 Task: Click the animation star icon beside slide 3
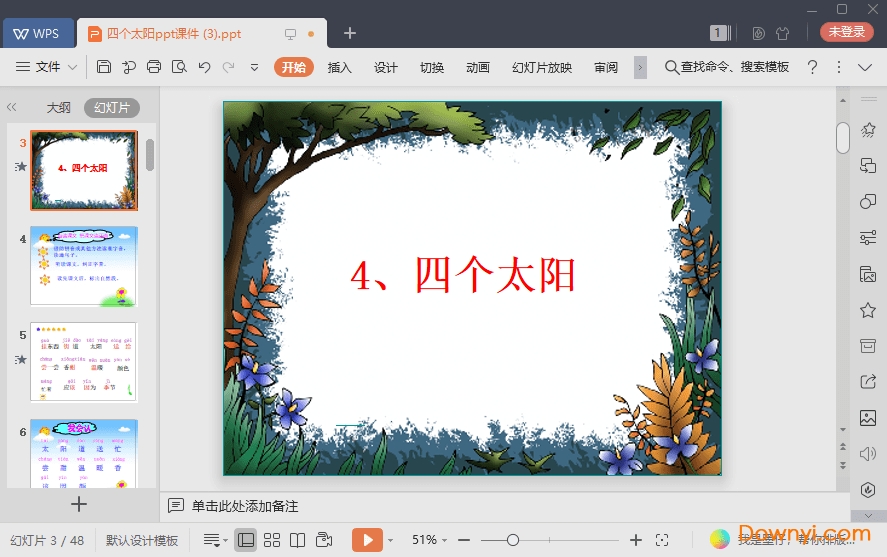[21, 166]
